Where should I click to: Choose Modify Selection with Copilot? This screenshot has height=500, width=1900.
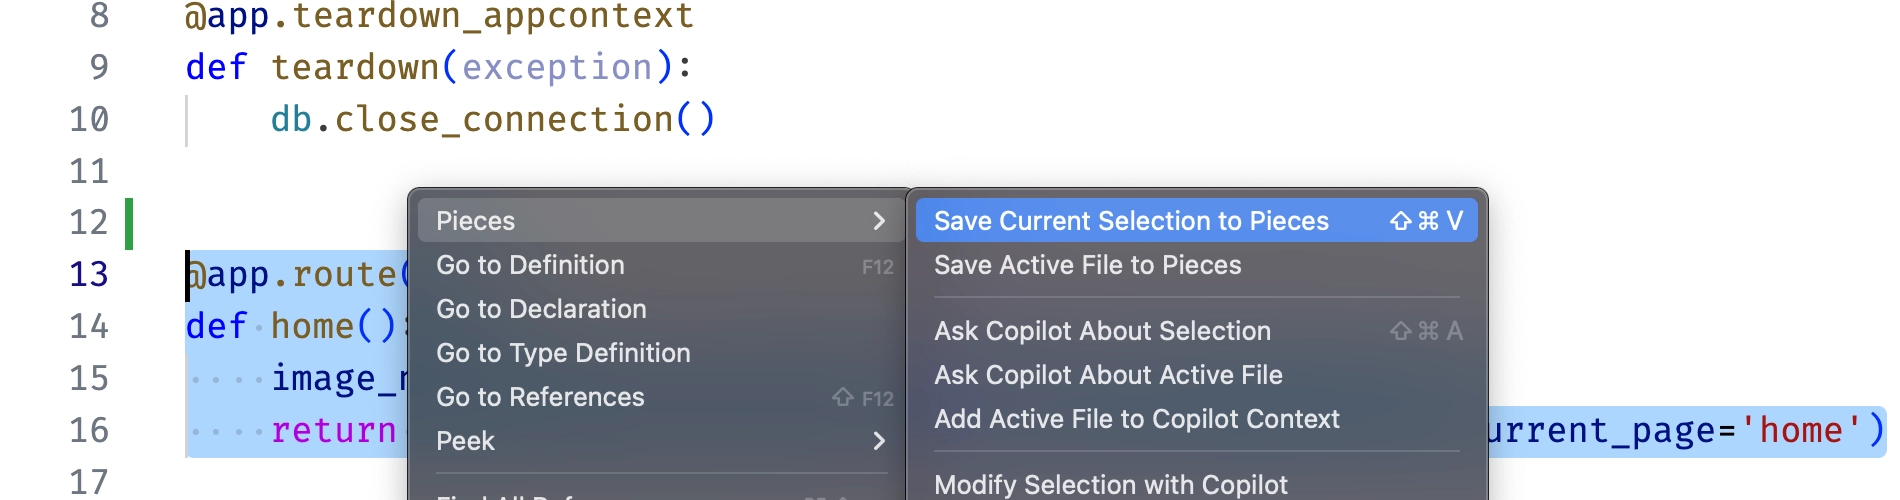click(x=1110, y=485)
